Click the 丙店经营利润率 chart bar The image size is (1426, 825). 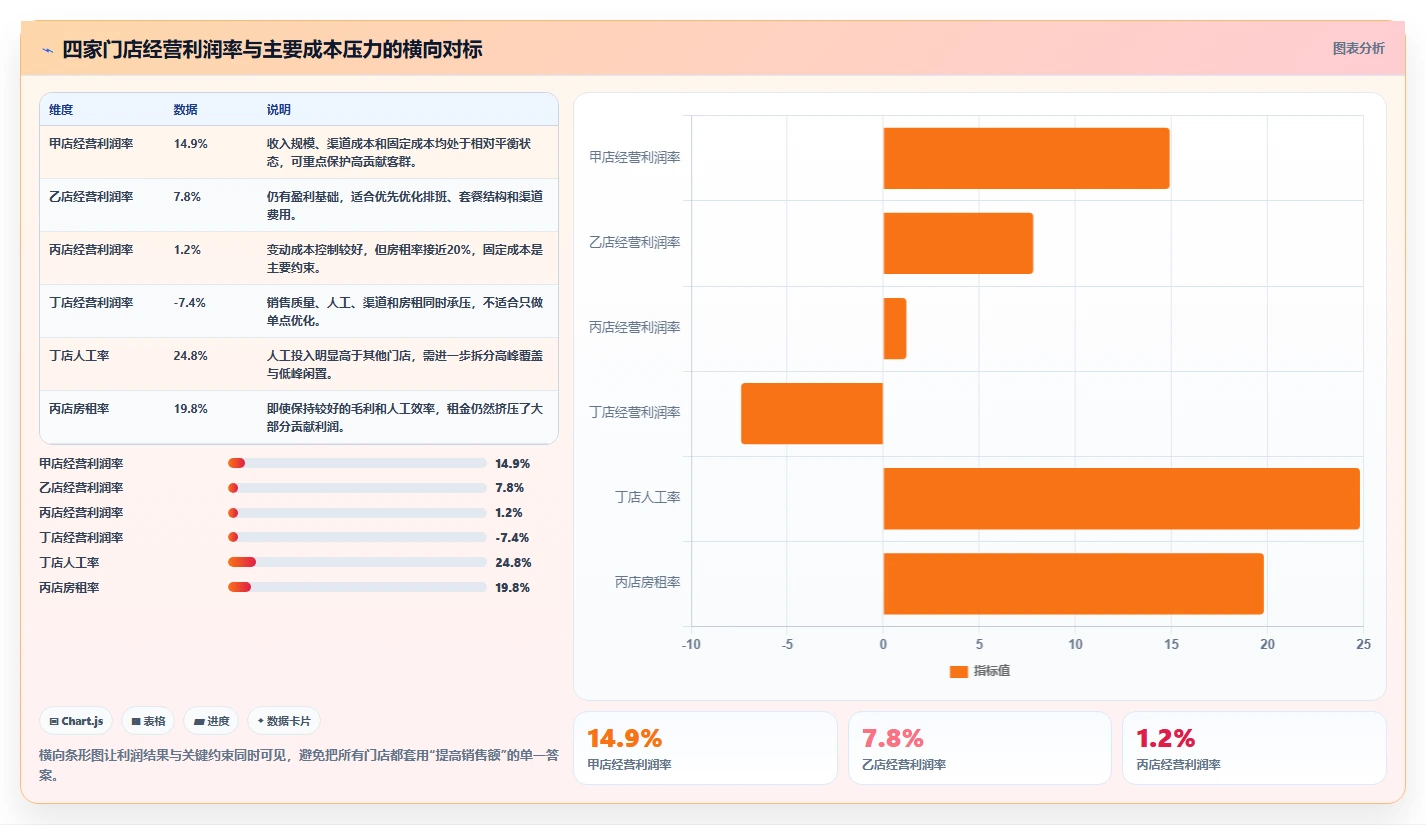[894, 328]
